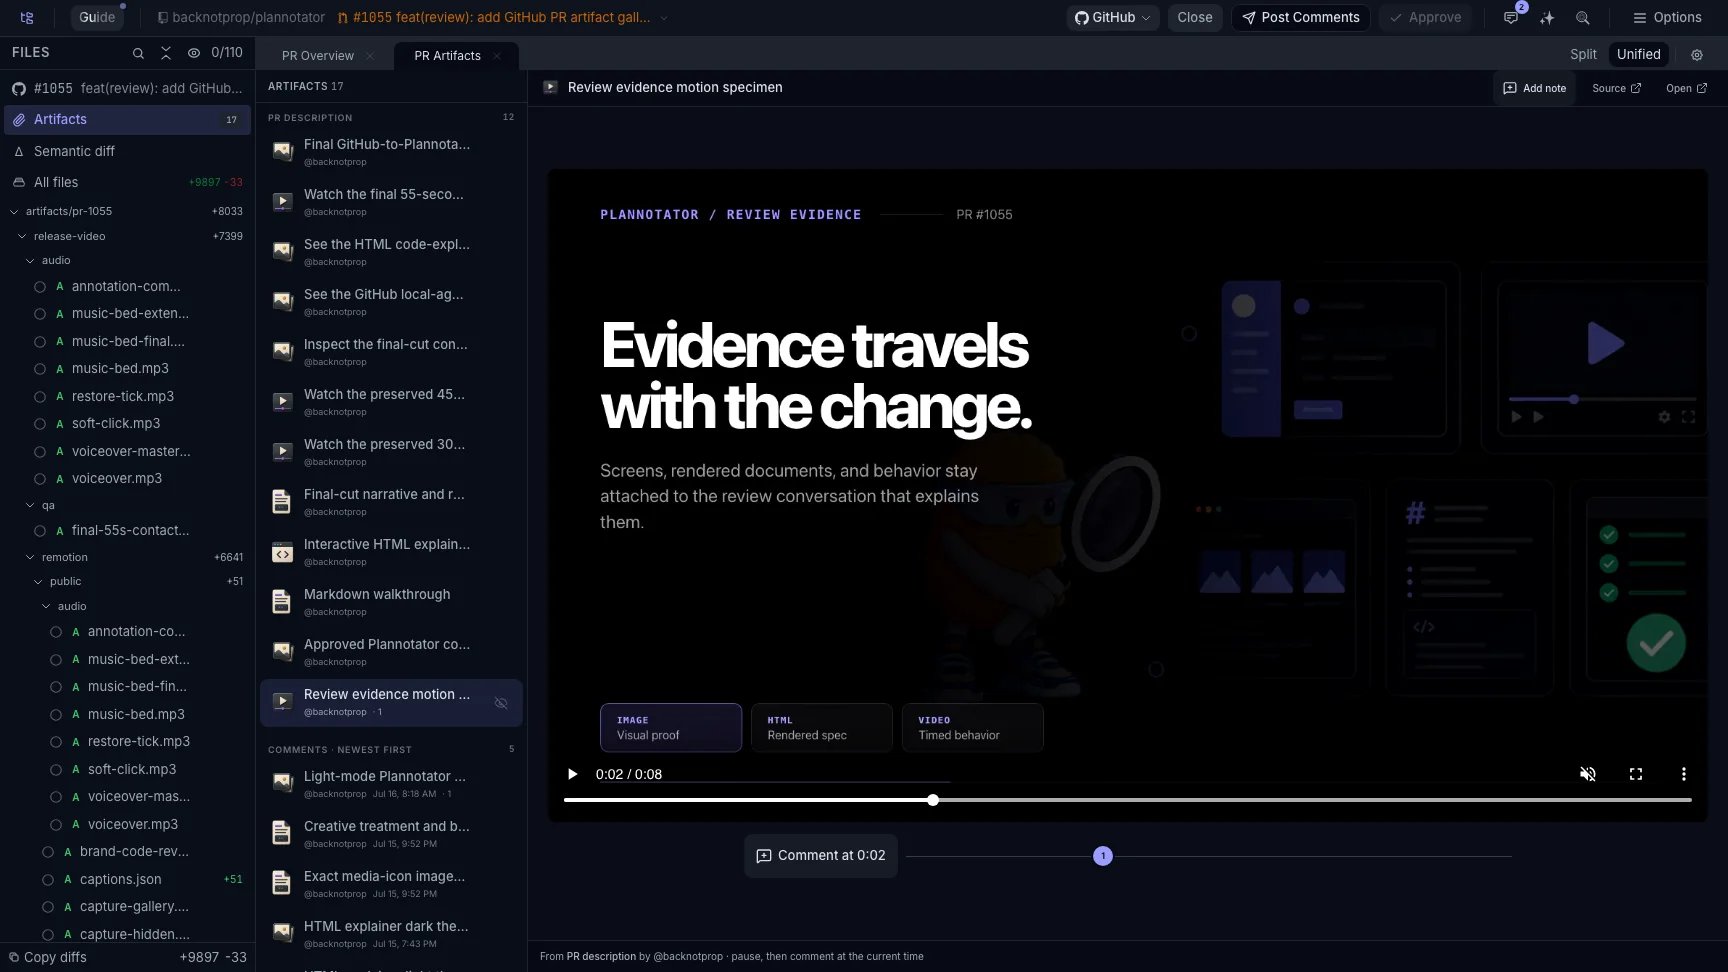Viewport: 1728px width, 972px height.
Task: Search files with FILES magnifier icon
Action: [x=138, y=53]
